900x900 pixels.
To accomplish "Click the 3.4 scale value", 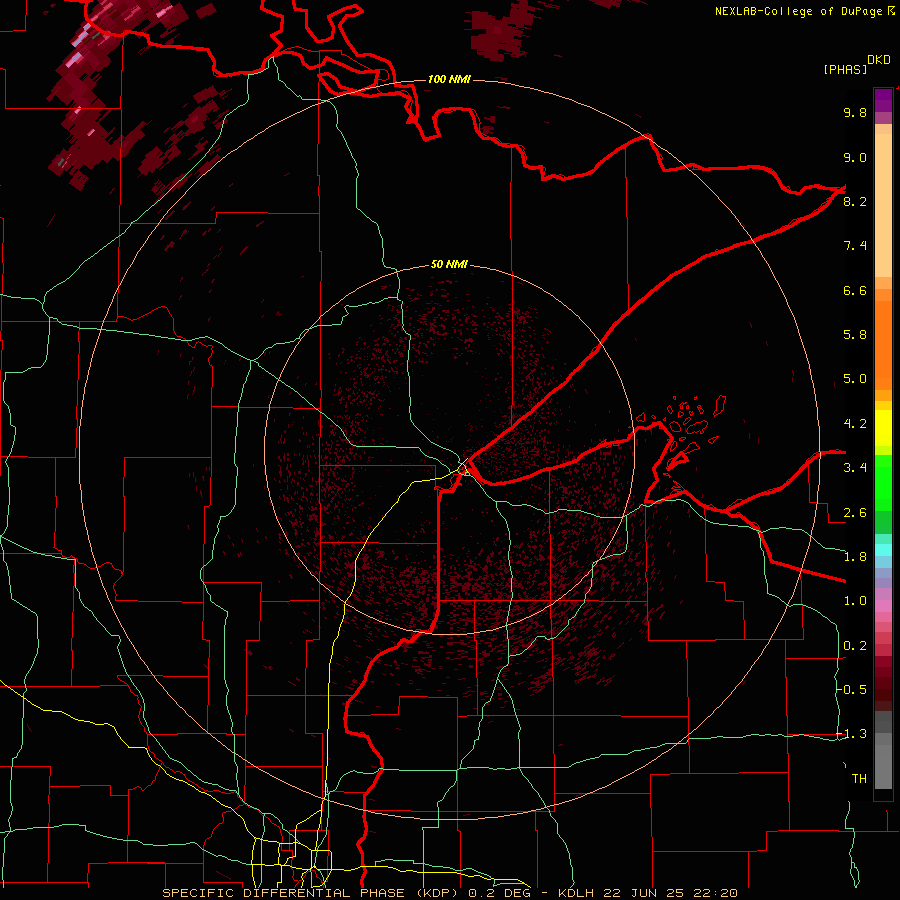I will (855, 468).
